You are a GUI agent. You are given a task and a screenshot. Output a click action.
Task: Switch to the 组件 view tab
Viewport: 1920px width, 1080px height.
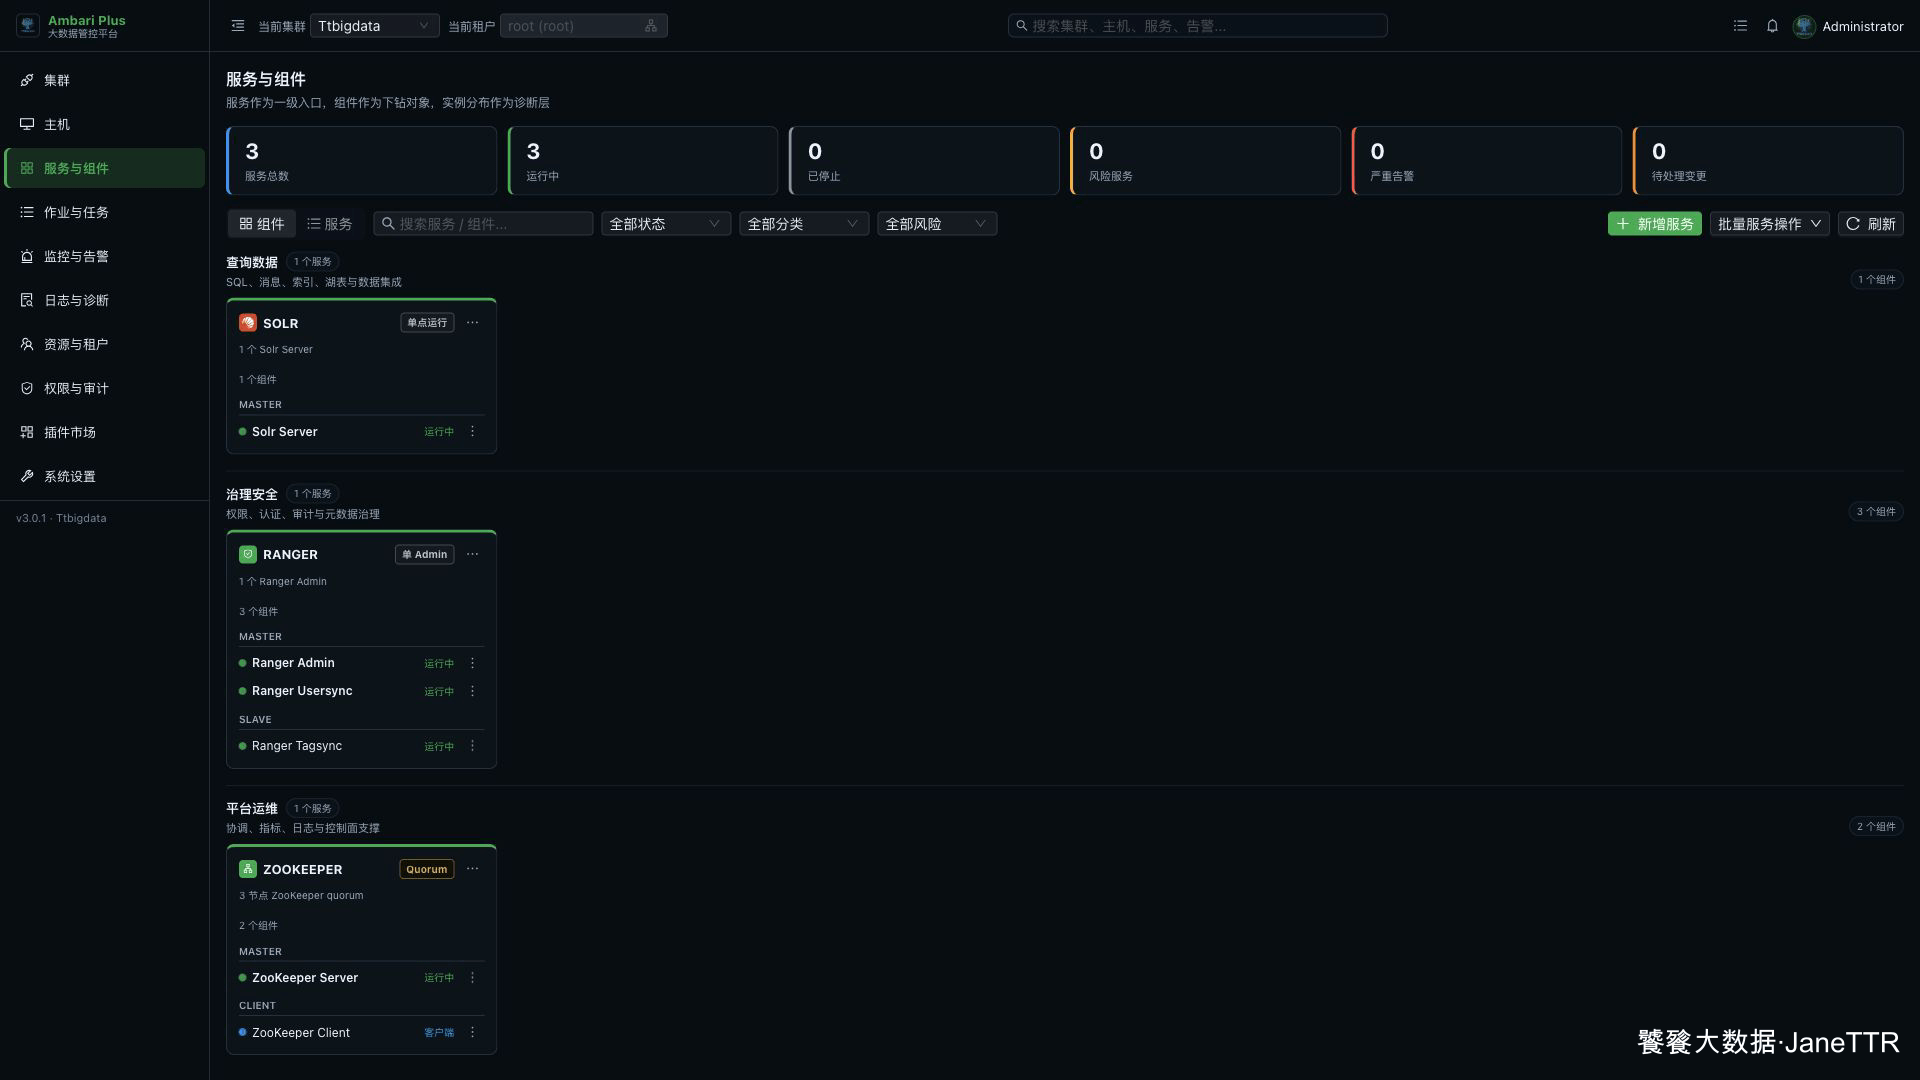click(x=262, y=224)
